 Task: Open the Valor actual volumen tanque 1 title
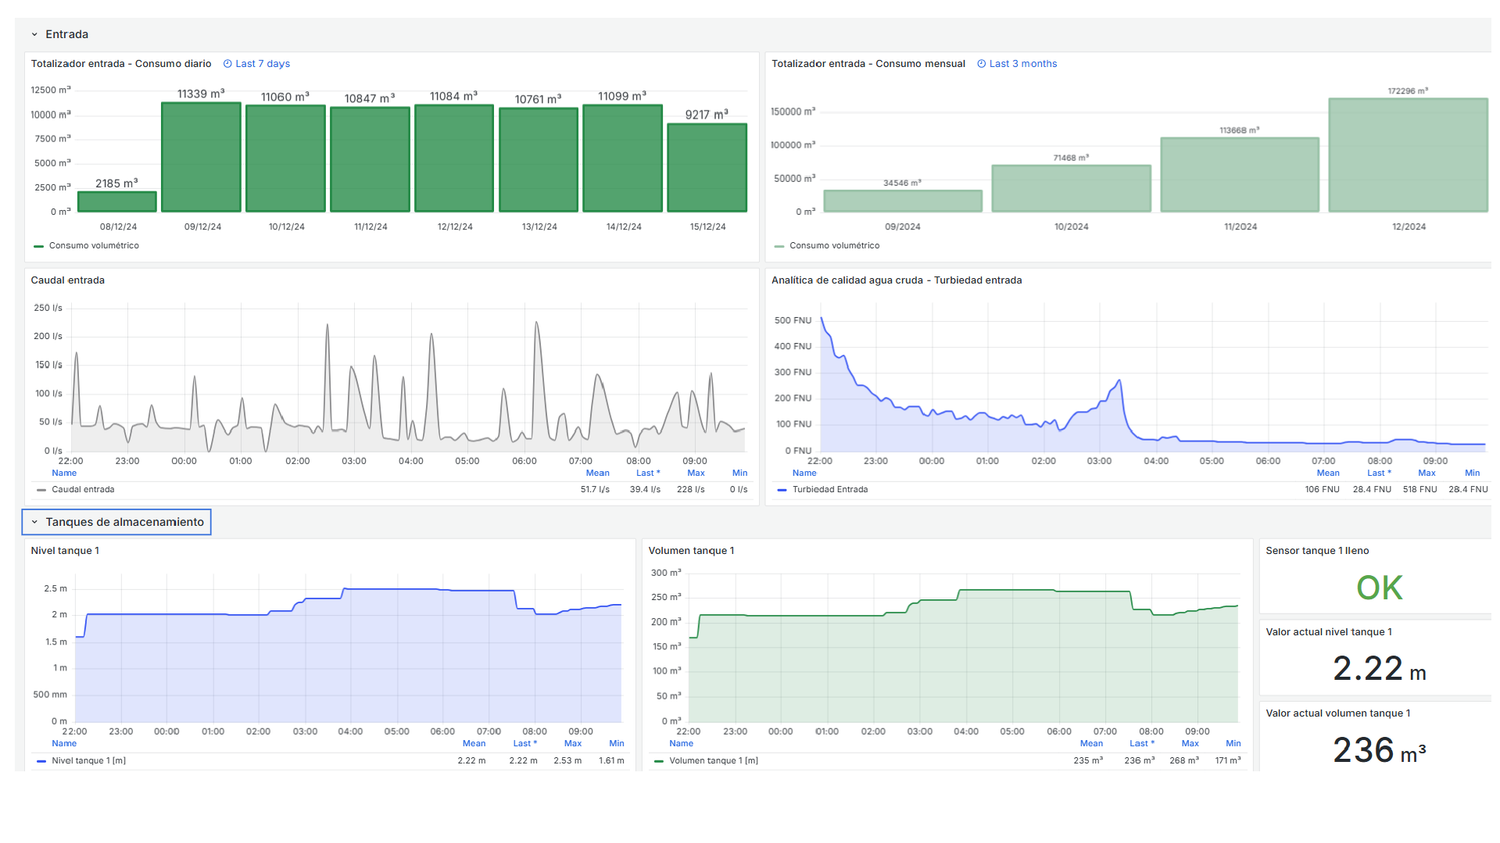pos(1338,713)
